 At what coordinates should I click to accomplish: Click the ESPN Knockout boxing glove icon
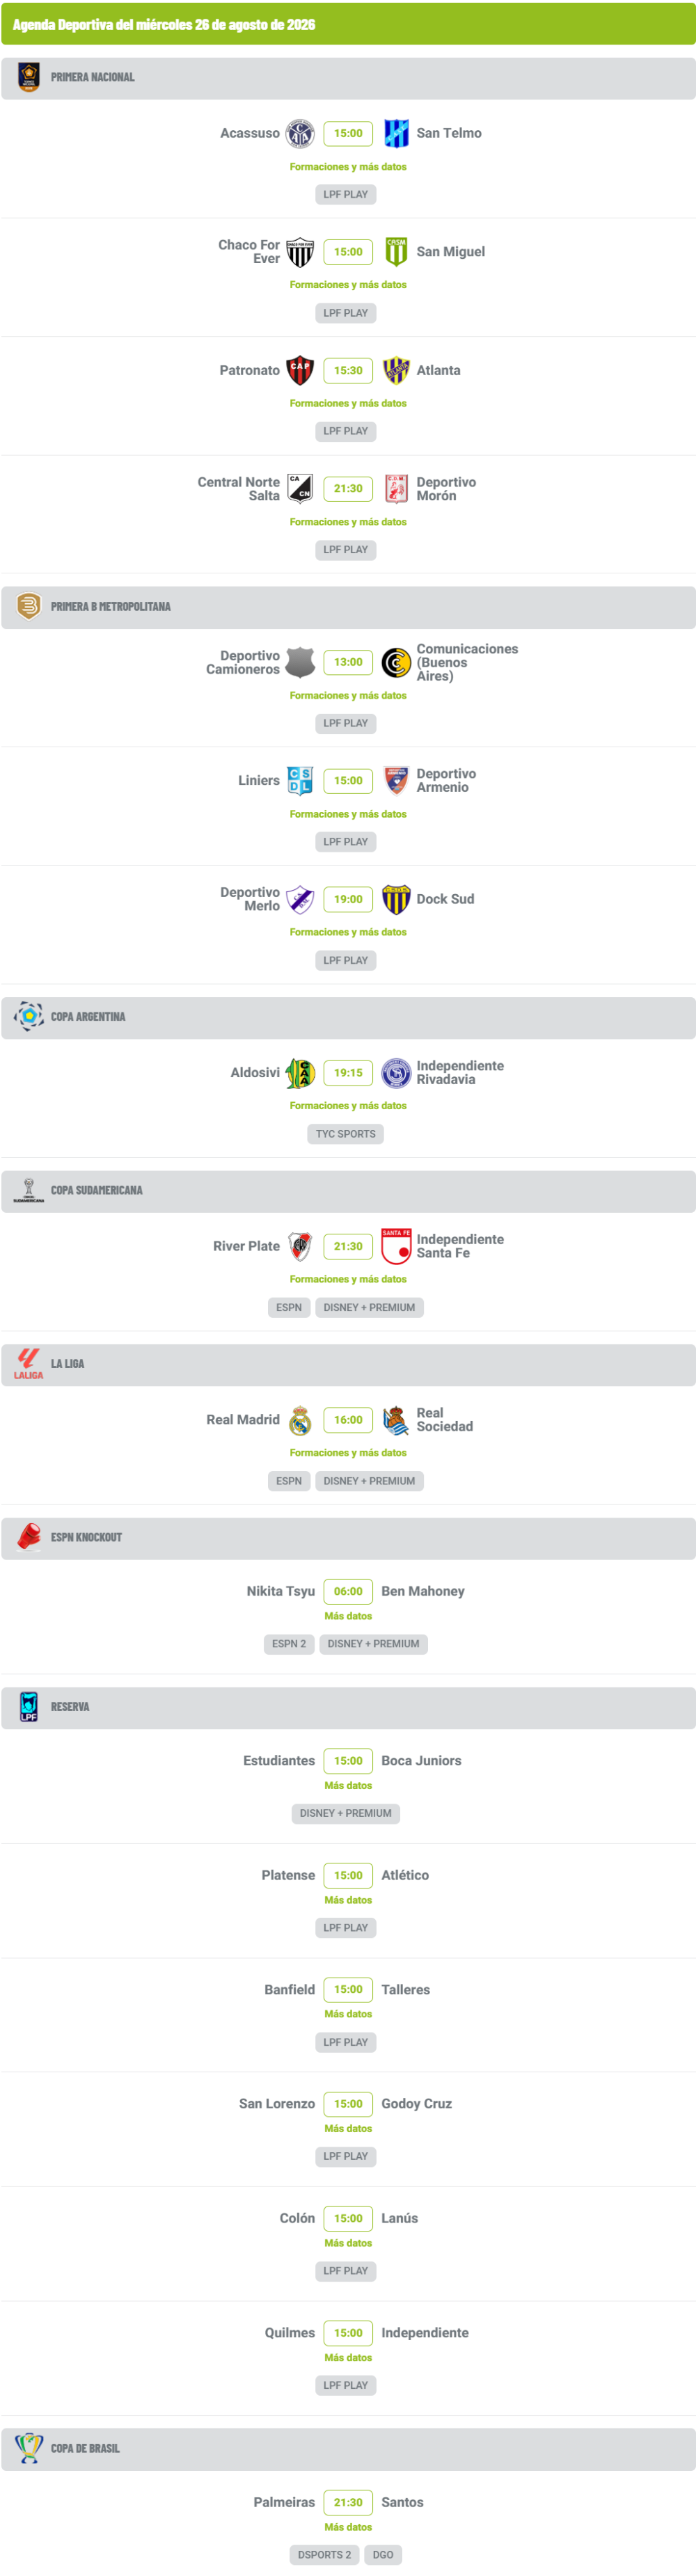29,1537
